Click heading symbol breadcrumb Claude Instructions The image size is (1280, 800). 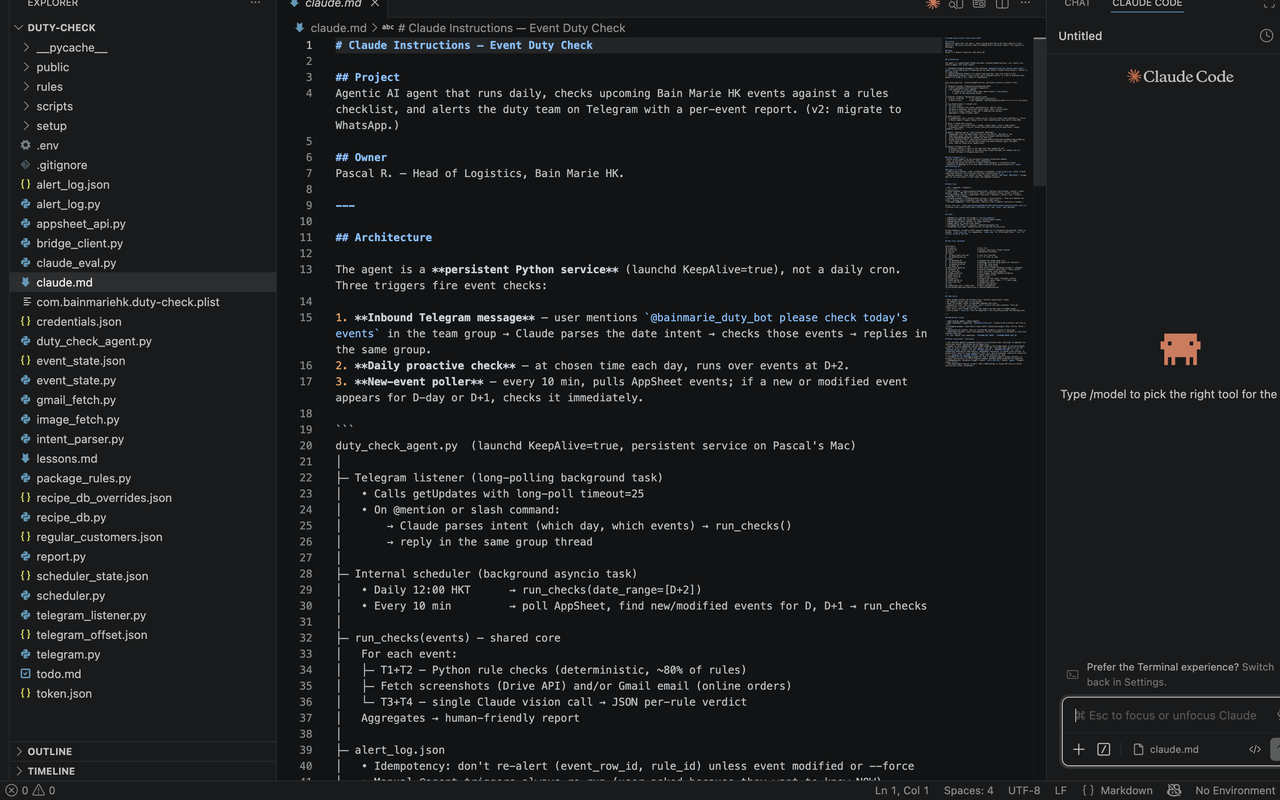[x=504, y=28]
